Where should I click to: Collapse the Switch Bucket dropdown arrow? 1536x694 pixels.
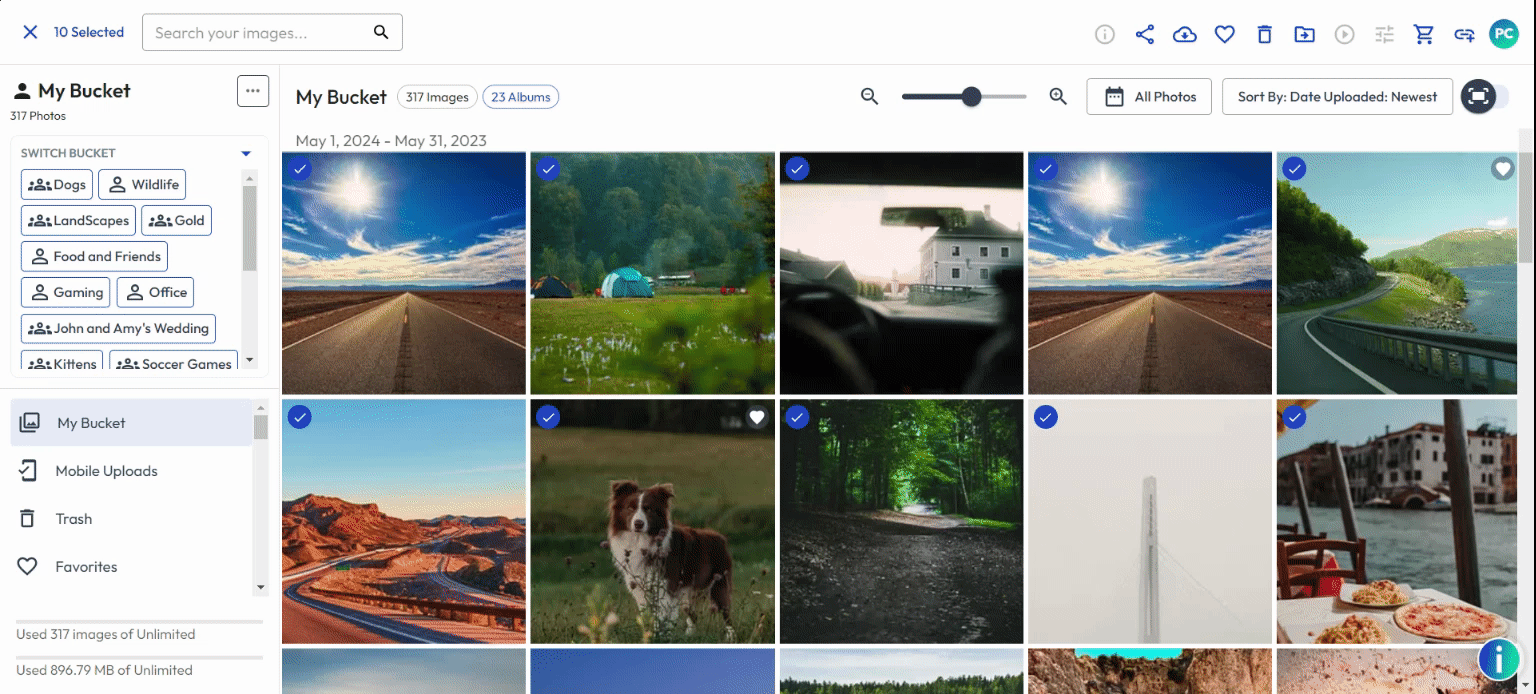tap(246, 153)
